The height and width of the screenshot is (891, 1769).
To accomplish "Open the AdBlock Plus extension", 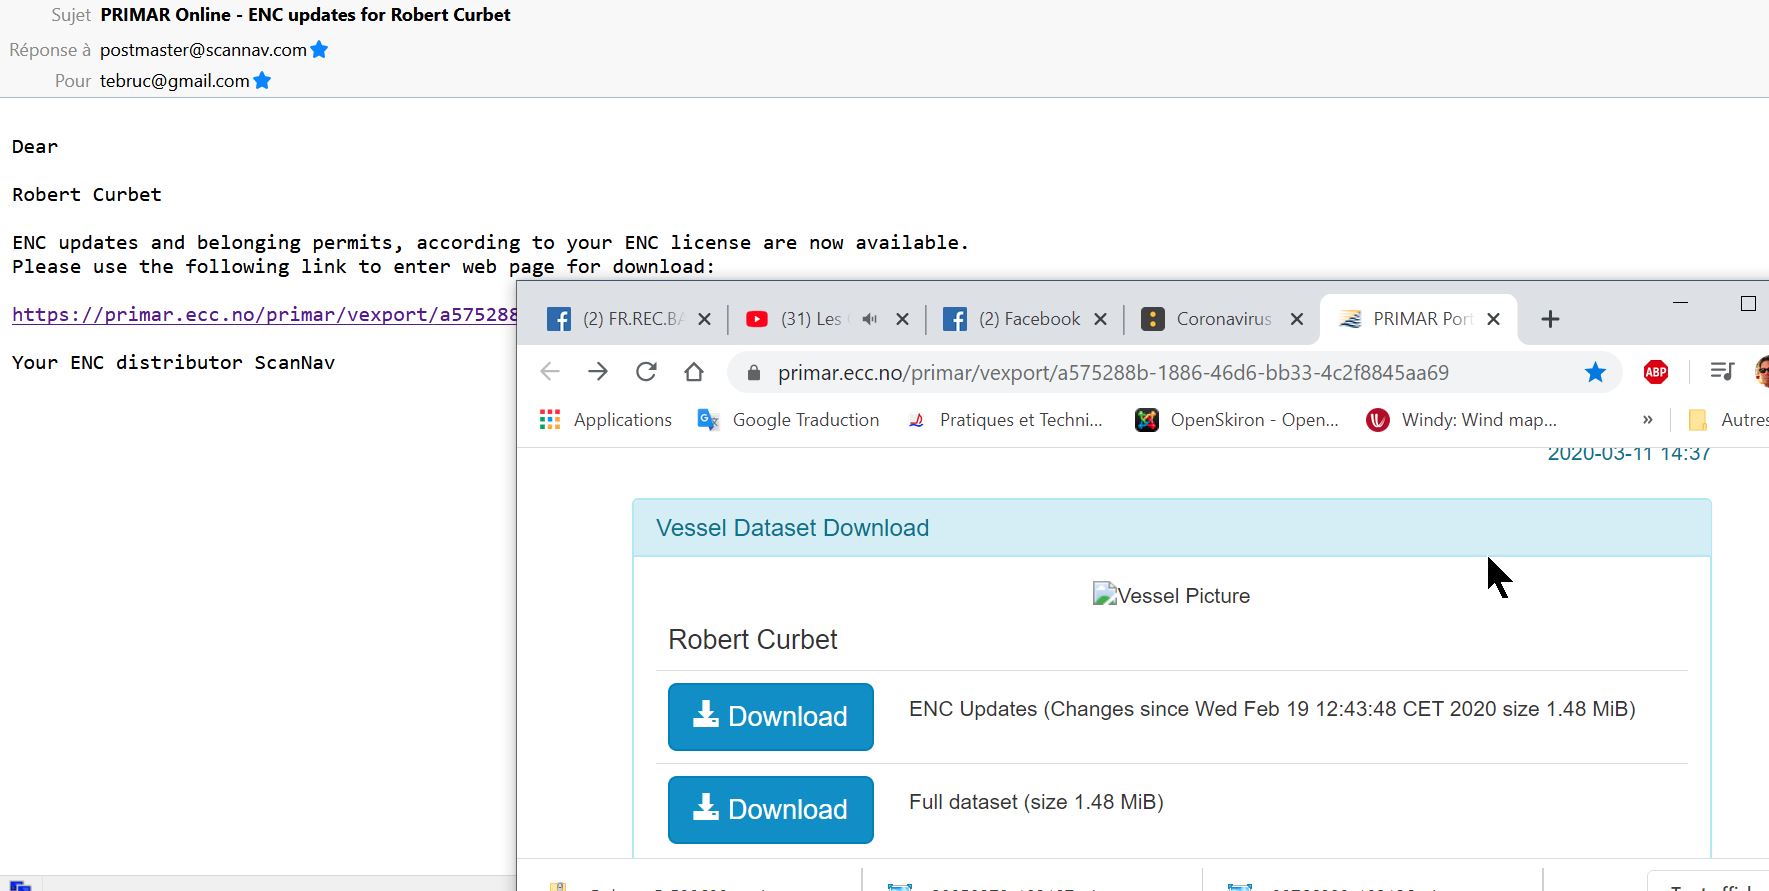I will [1656, 372].
